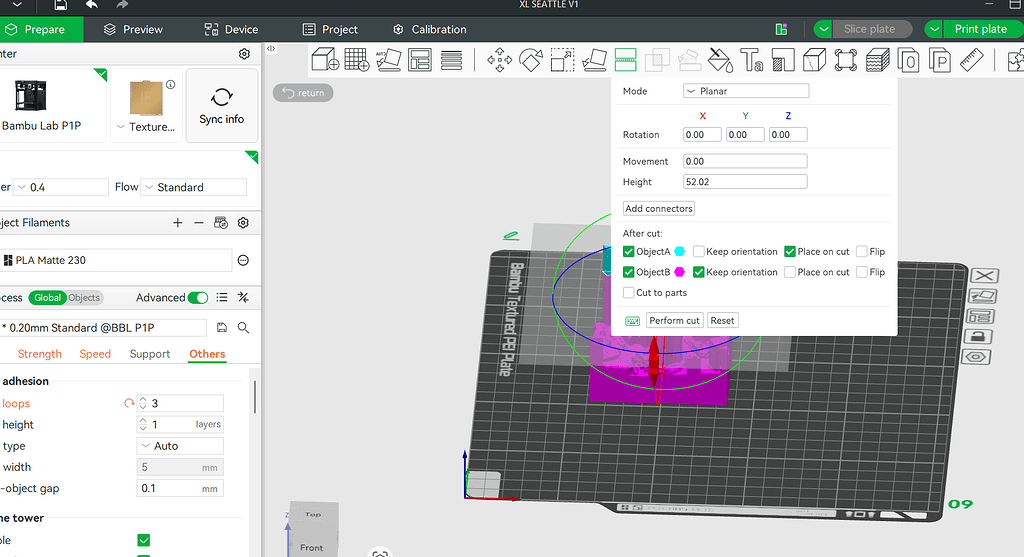Check Flip for ObjectA
1024x557 pixels.
click(x=861, y=251)
